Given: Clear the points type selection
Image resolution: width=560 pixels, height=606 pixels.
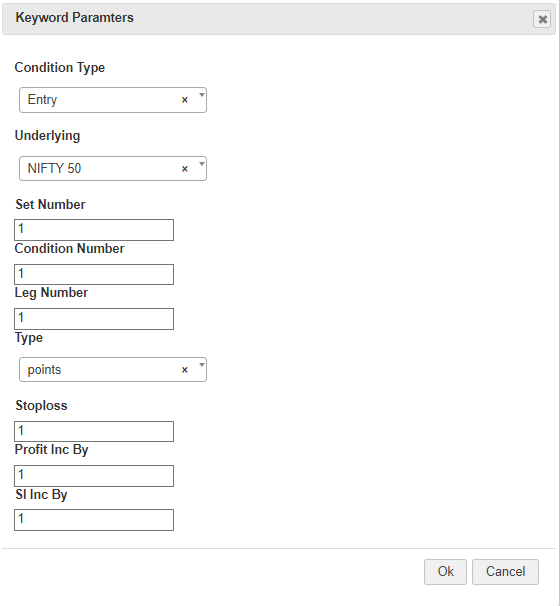Looking at the screenshot, I should (x=185, y=370).
